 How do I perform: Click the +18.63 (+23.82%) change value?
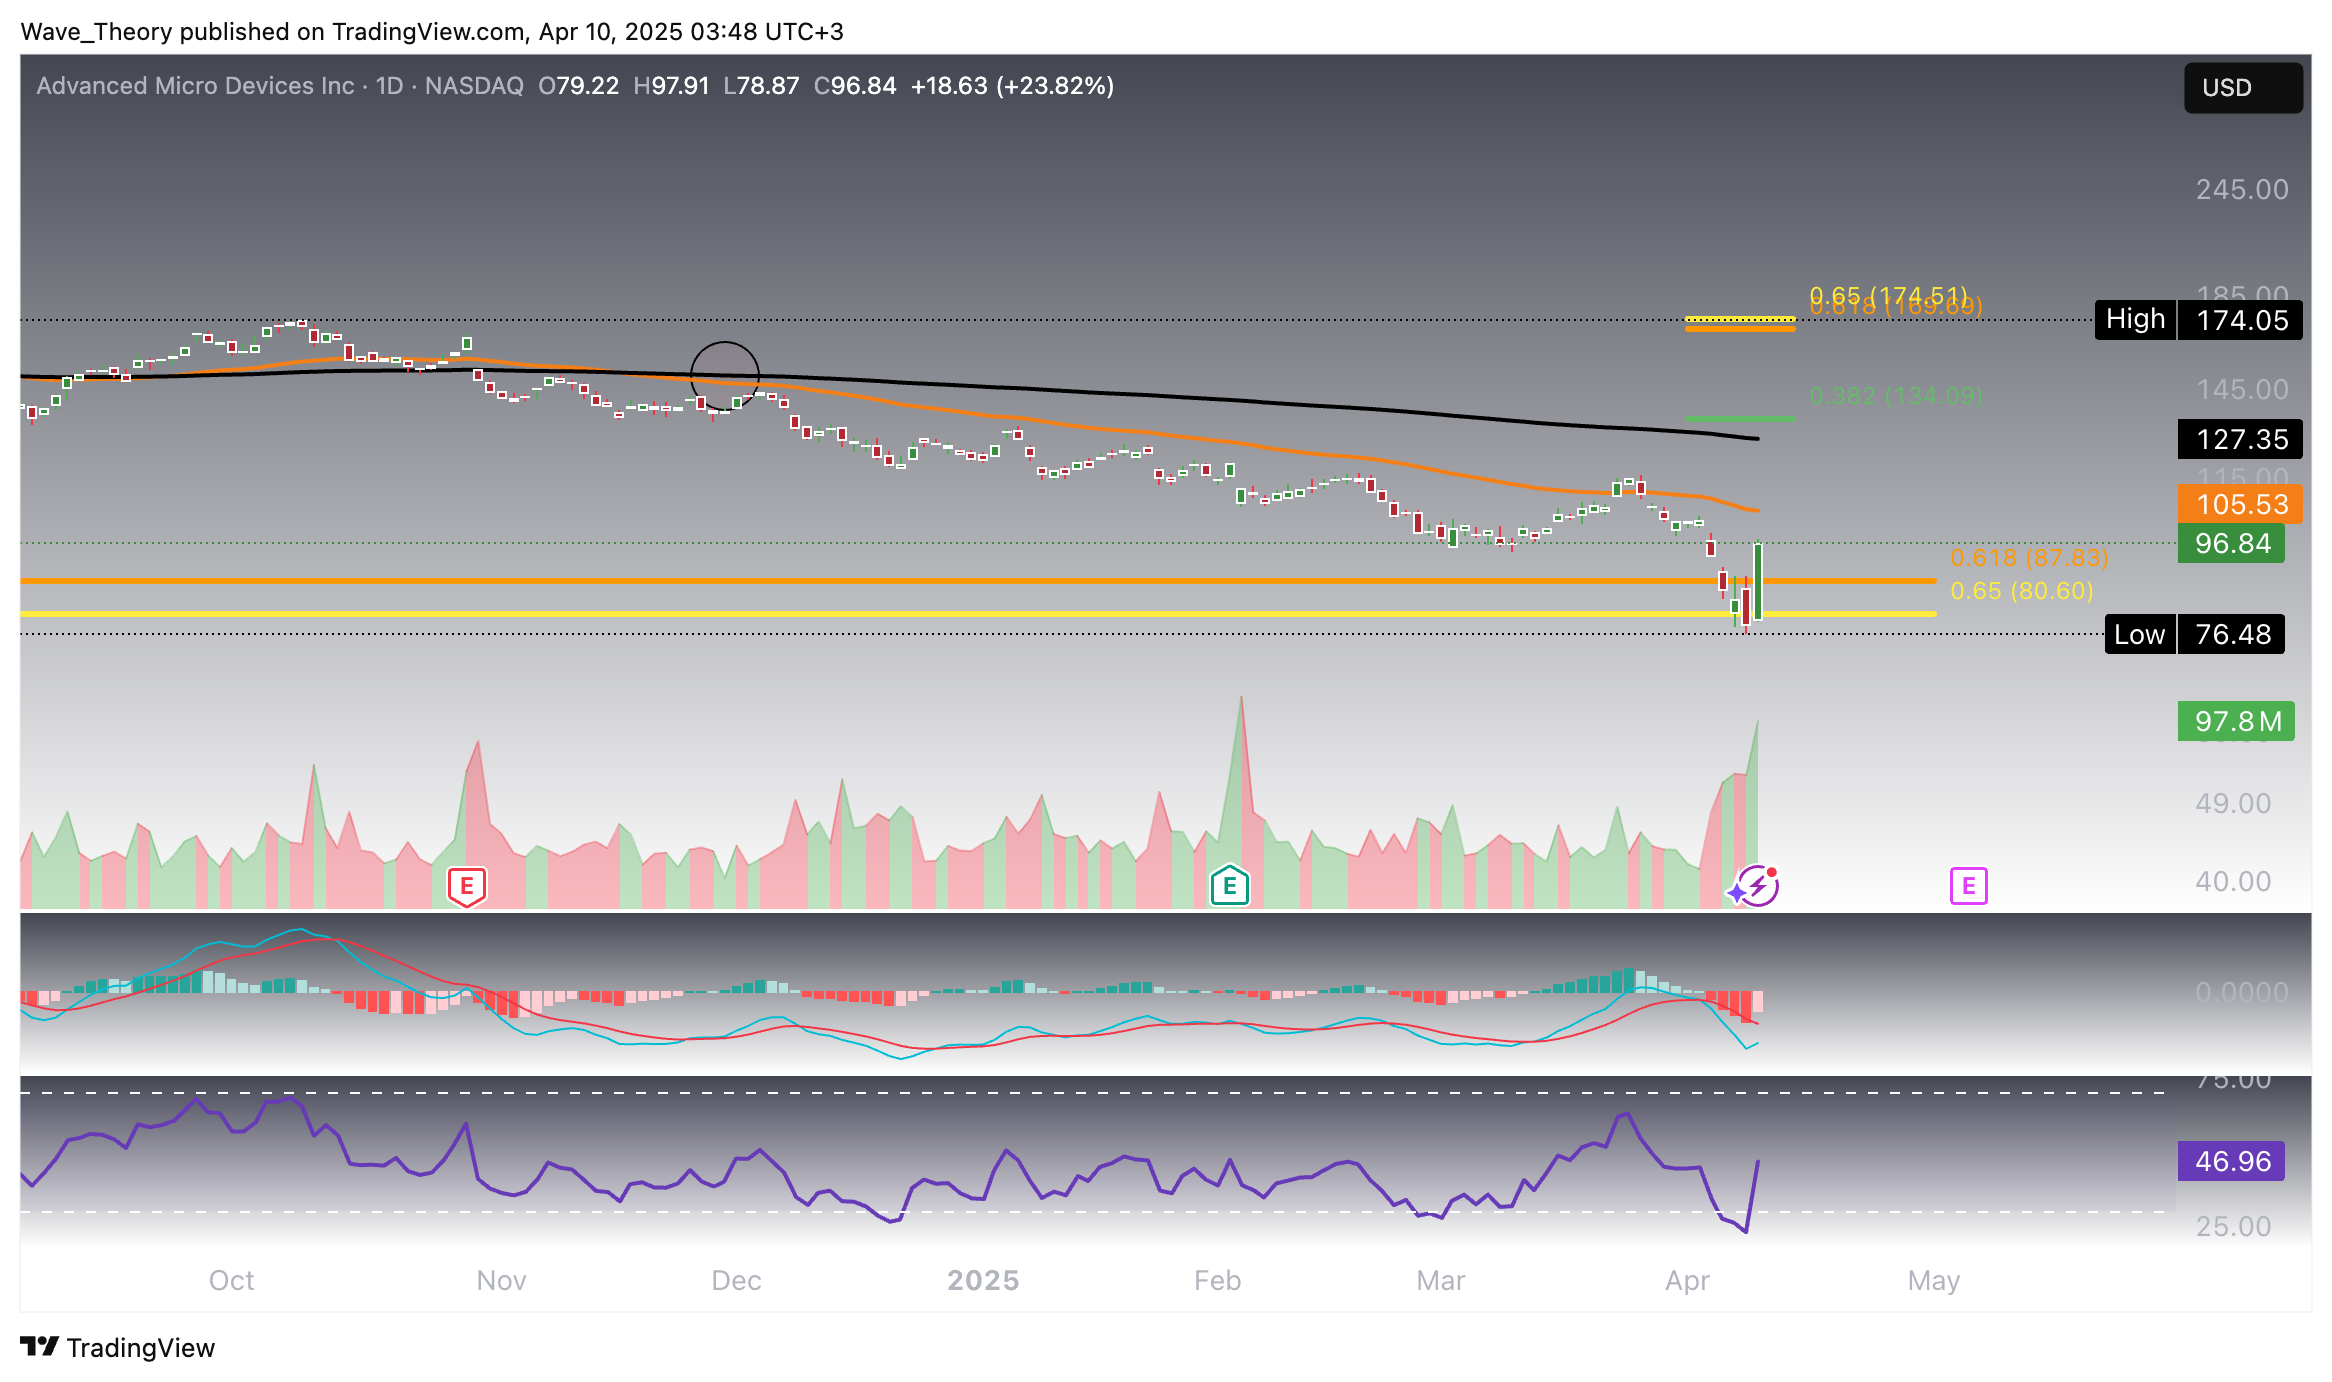1012,86
